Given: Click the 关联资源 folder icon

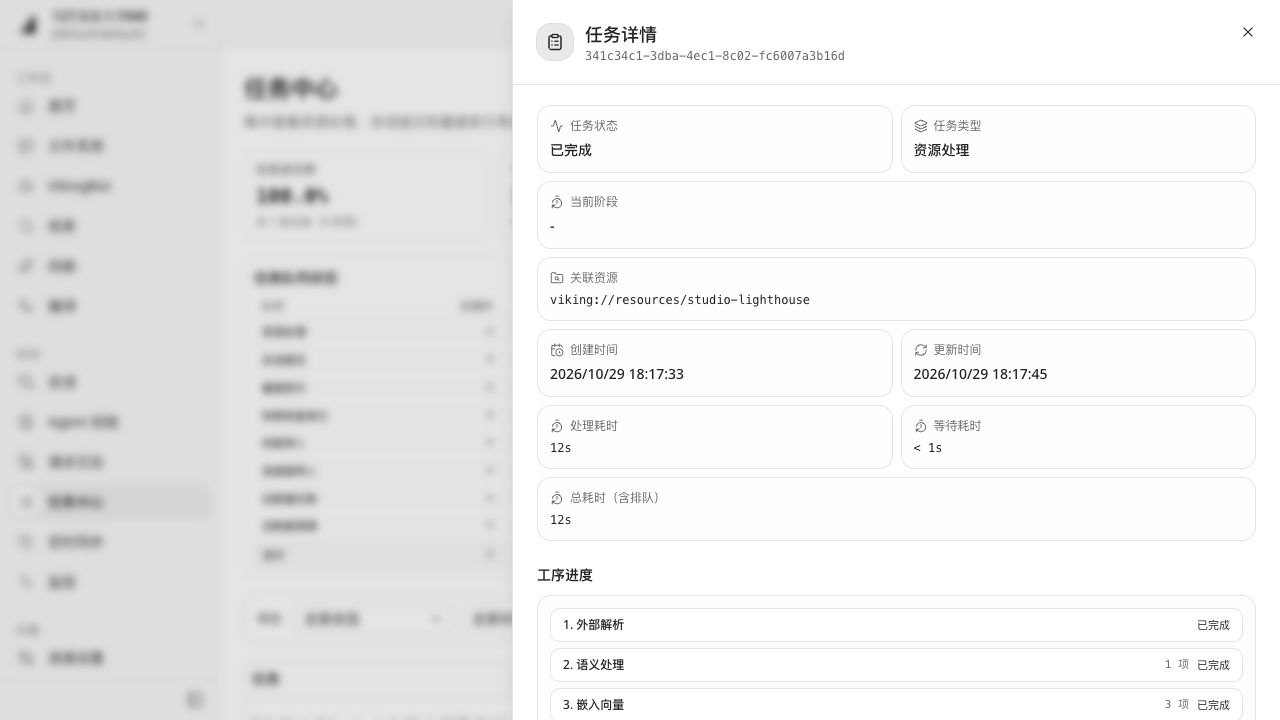Looking at the screenshot, I should (557, 278).
